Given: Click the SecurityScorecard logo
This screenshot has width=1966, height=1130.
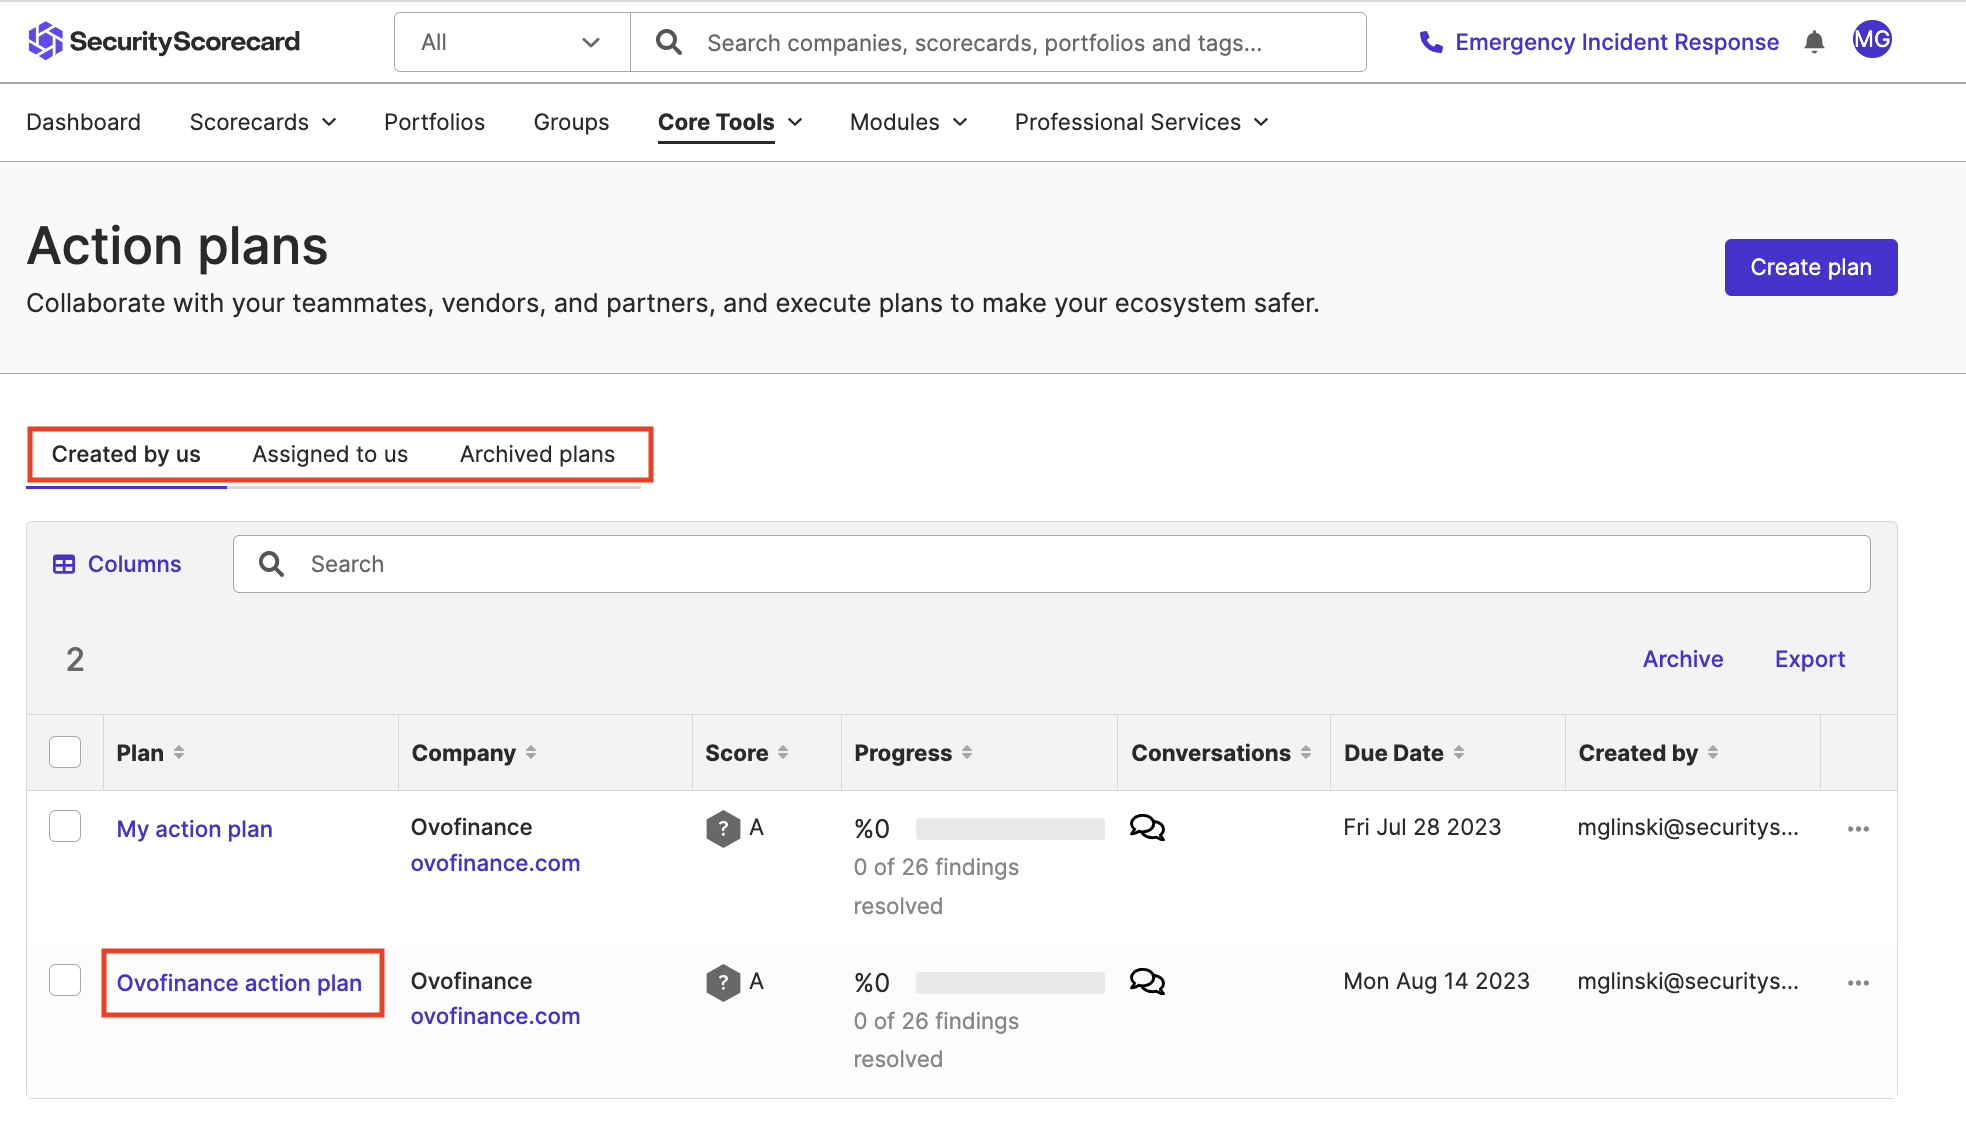Looking at the screenshot, I should 164,41.
